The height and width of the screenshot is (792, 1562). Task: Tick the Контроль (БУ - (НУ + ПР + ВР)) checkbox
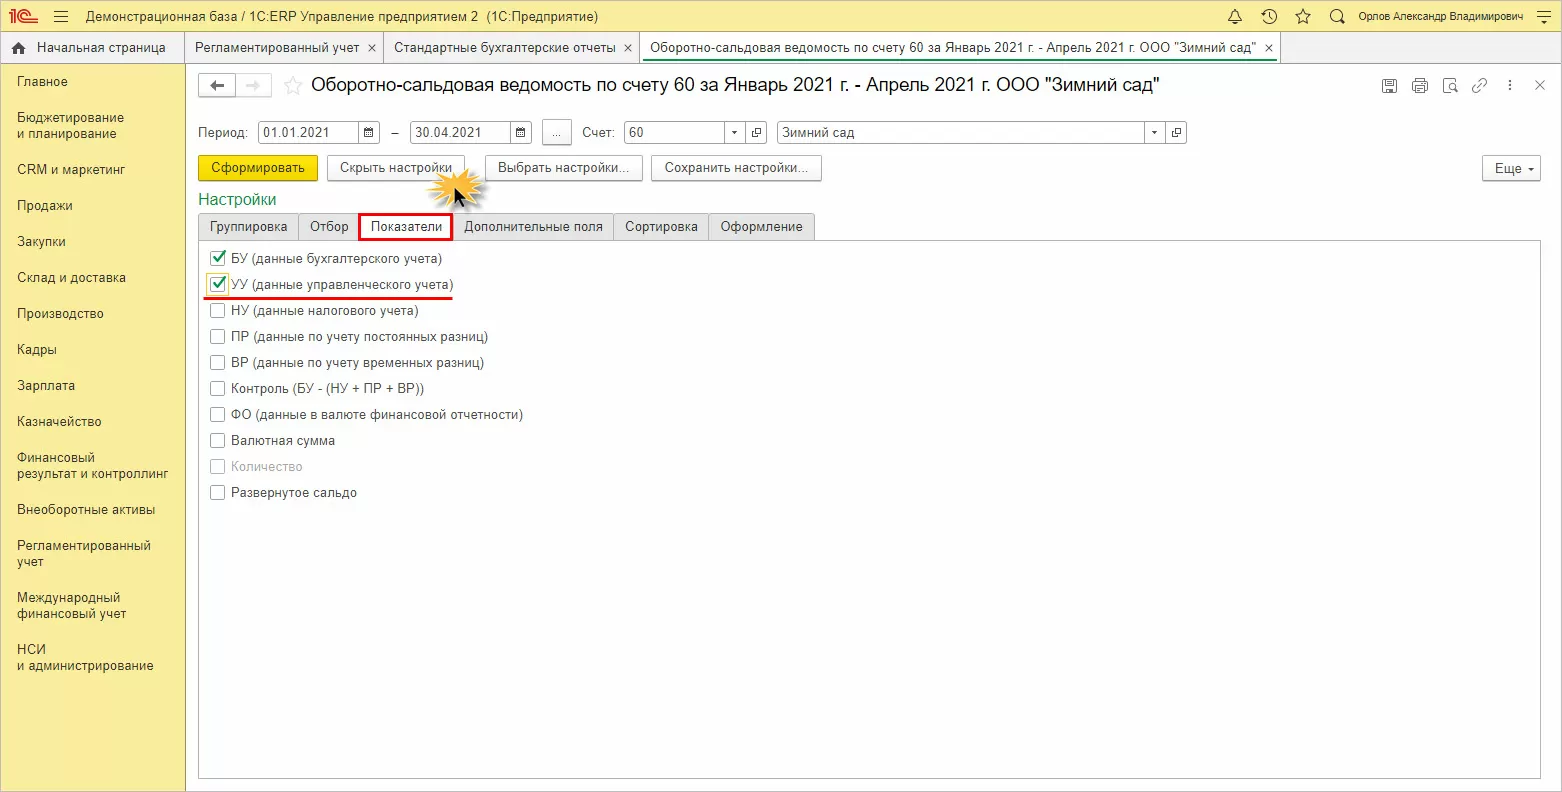pyautogui.click(x=218, y=389)
